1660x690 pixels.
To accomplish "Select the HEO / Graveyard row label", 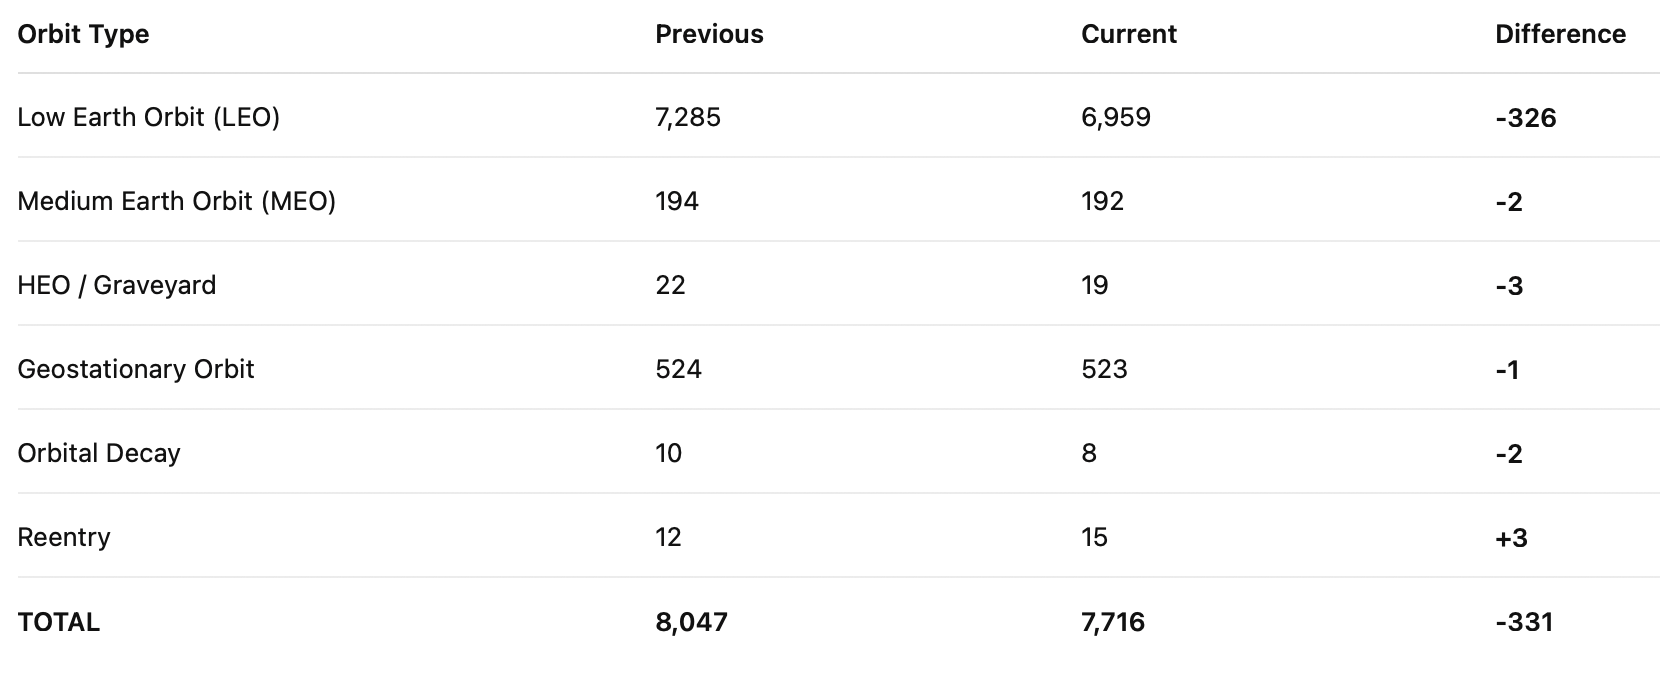I will pos(117,285).
